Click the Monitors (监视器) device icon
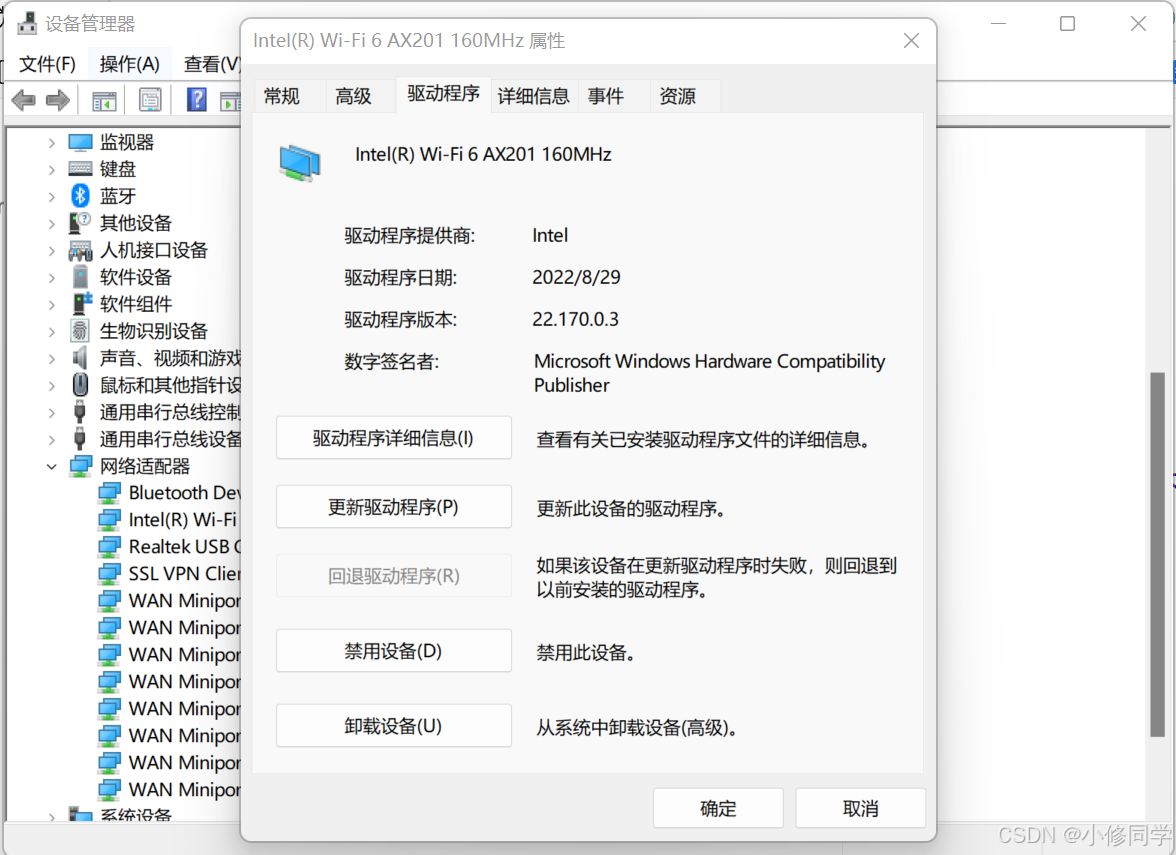Screen dimensions: 1176x855 (80, 142)
